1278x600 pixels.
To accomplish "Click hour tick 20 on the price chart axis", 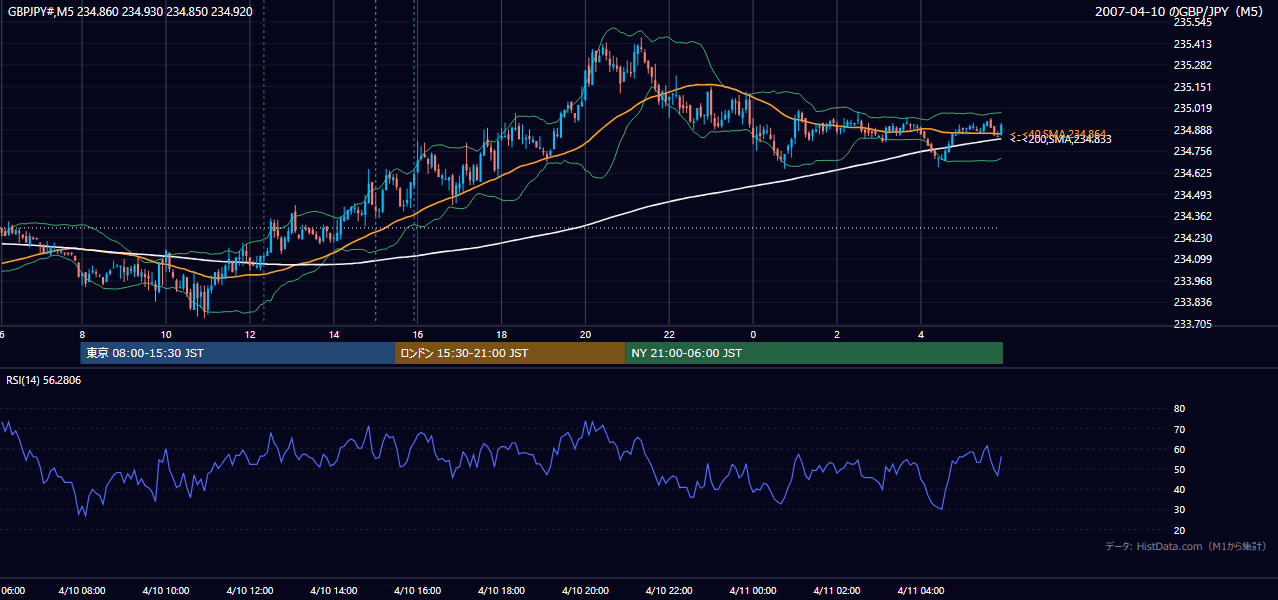I will (x=586, y=334).
